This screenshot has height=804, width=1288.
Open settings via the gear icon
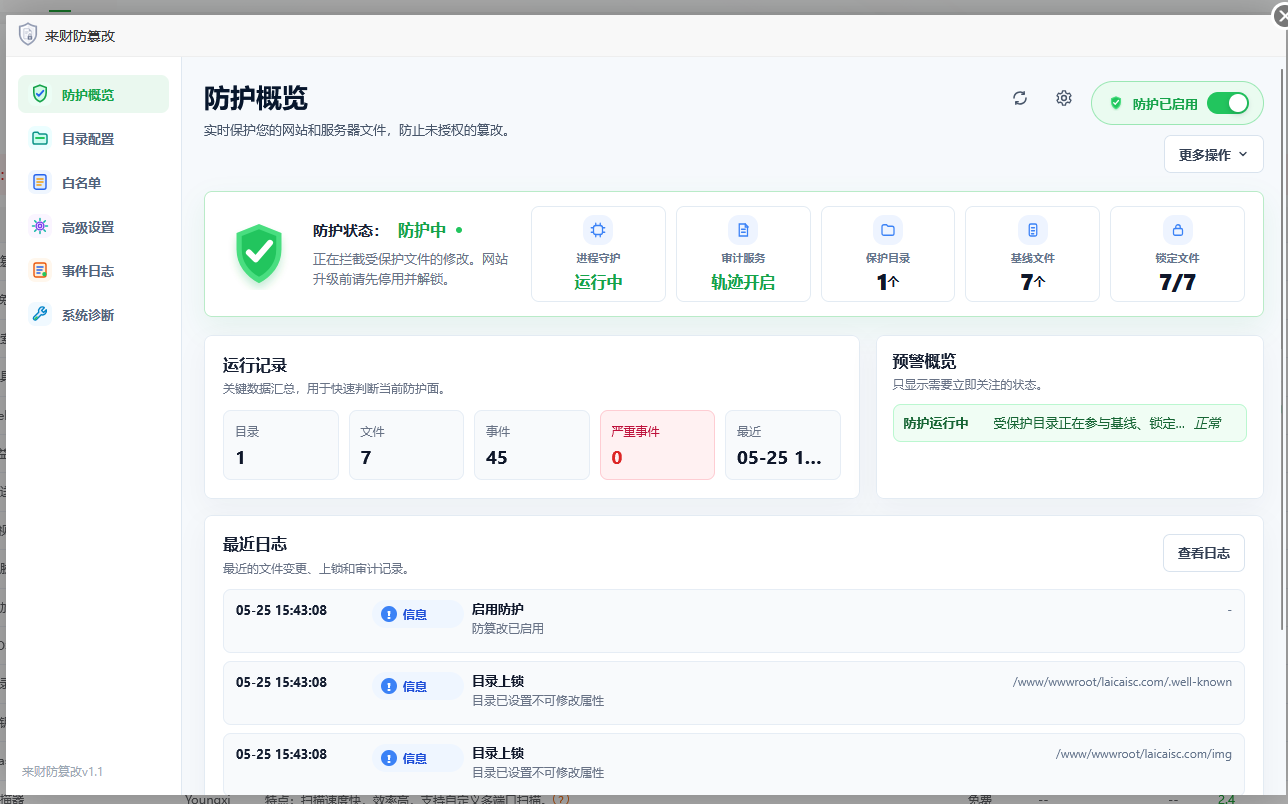pos(1064,98)
